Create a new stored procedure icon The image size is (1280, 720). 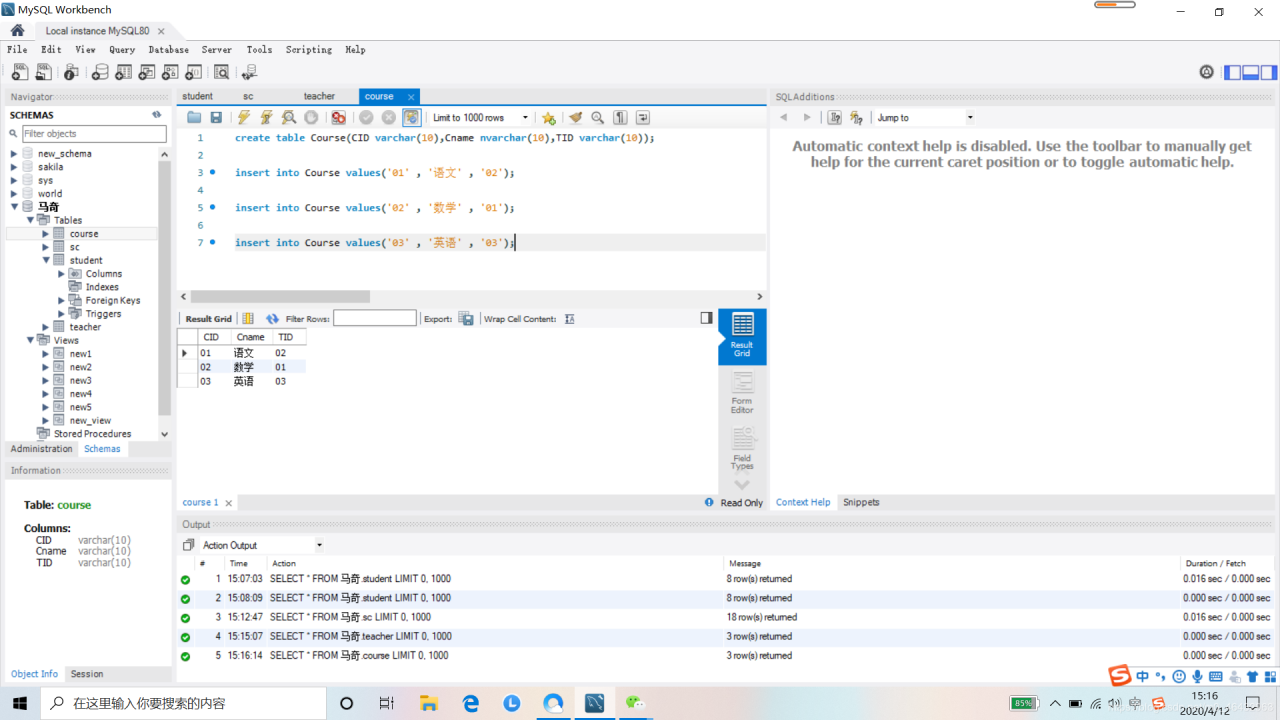click(170, 72)
